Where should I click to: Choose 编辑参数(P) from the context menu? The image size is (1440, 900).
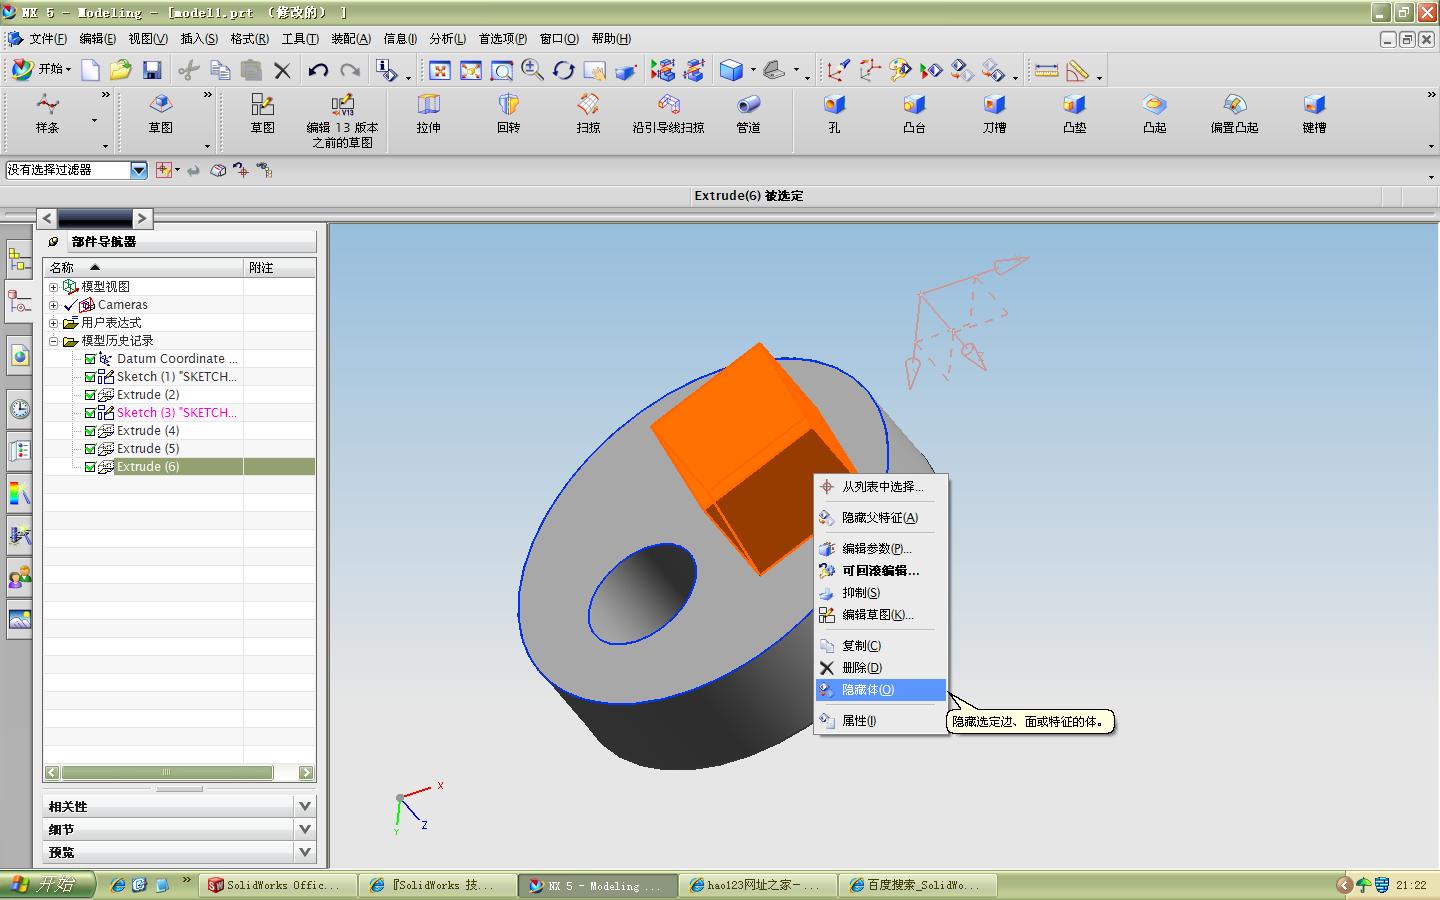coord(880,549)
